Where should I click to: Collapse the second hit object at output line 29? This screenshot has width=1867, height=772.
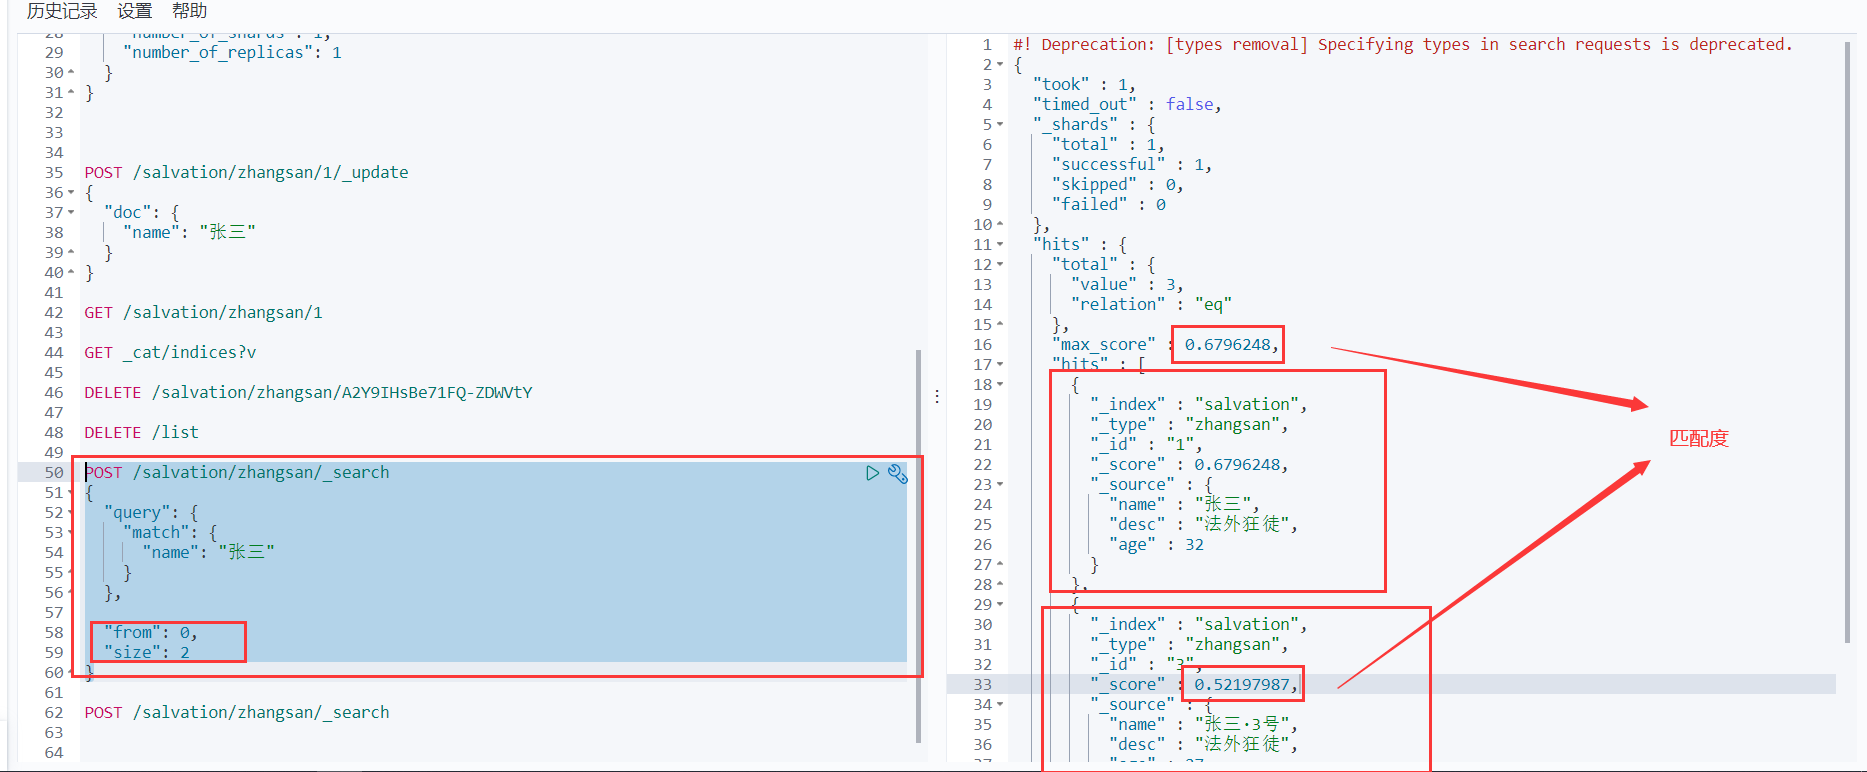click(x=1000, y=604)
